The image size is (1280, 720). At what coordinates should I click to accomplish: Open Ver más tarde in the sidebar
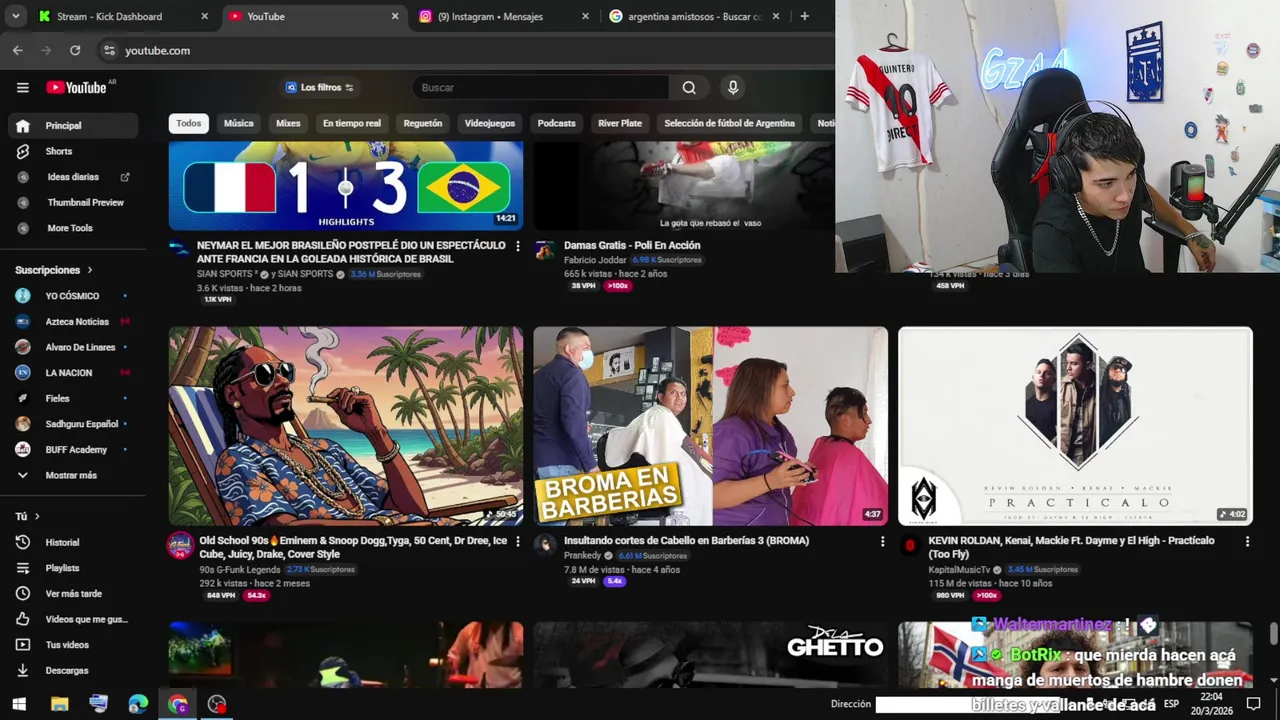click(73, 593)
